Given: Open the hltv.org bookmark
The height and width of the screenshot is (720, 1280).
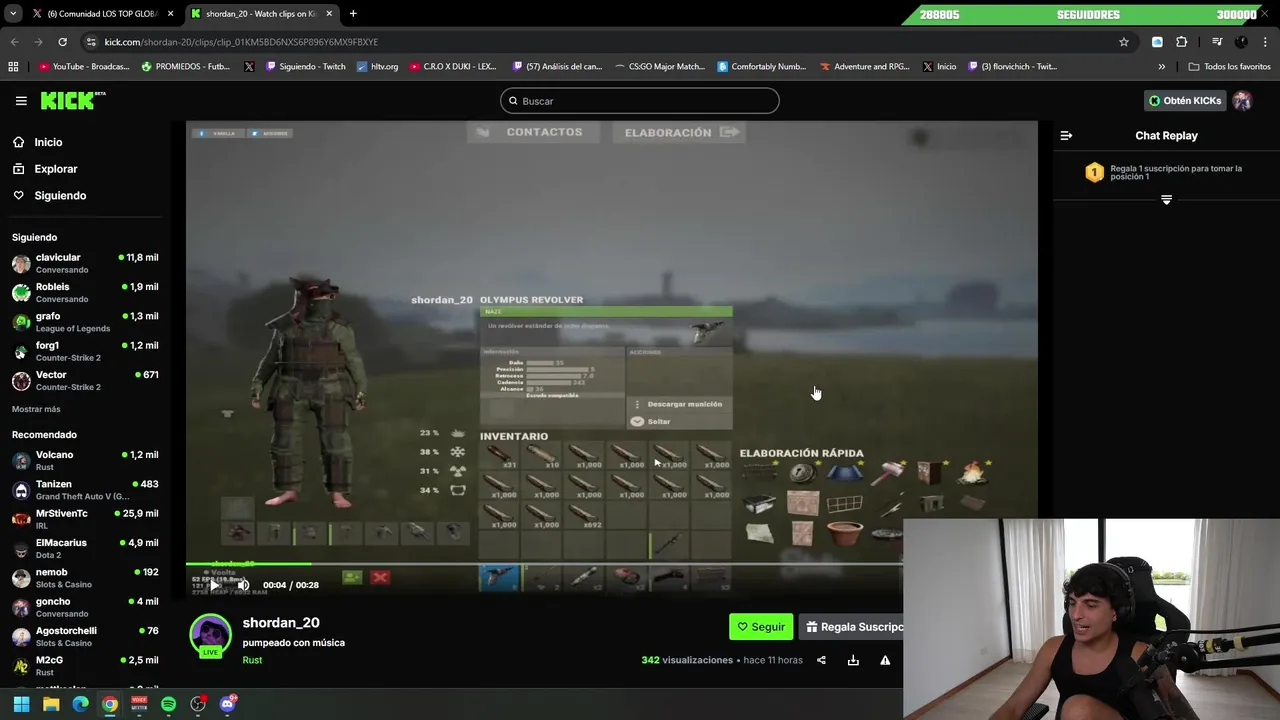Looking at the screenshot, I should pos(377,66).
